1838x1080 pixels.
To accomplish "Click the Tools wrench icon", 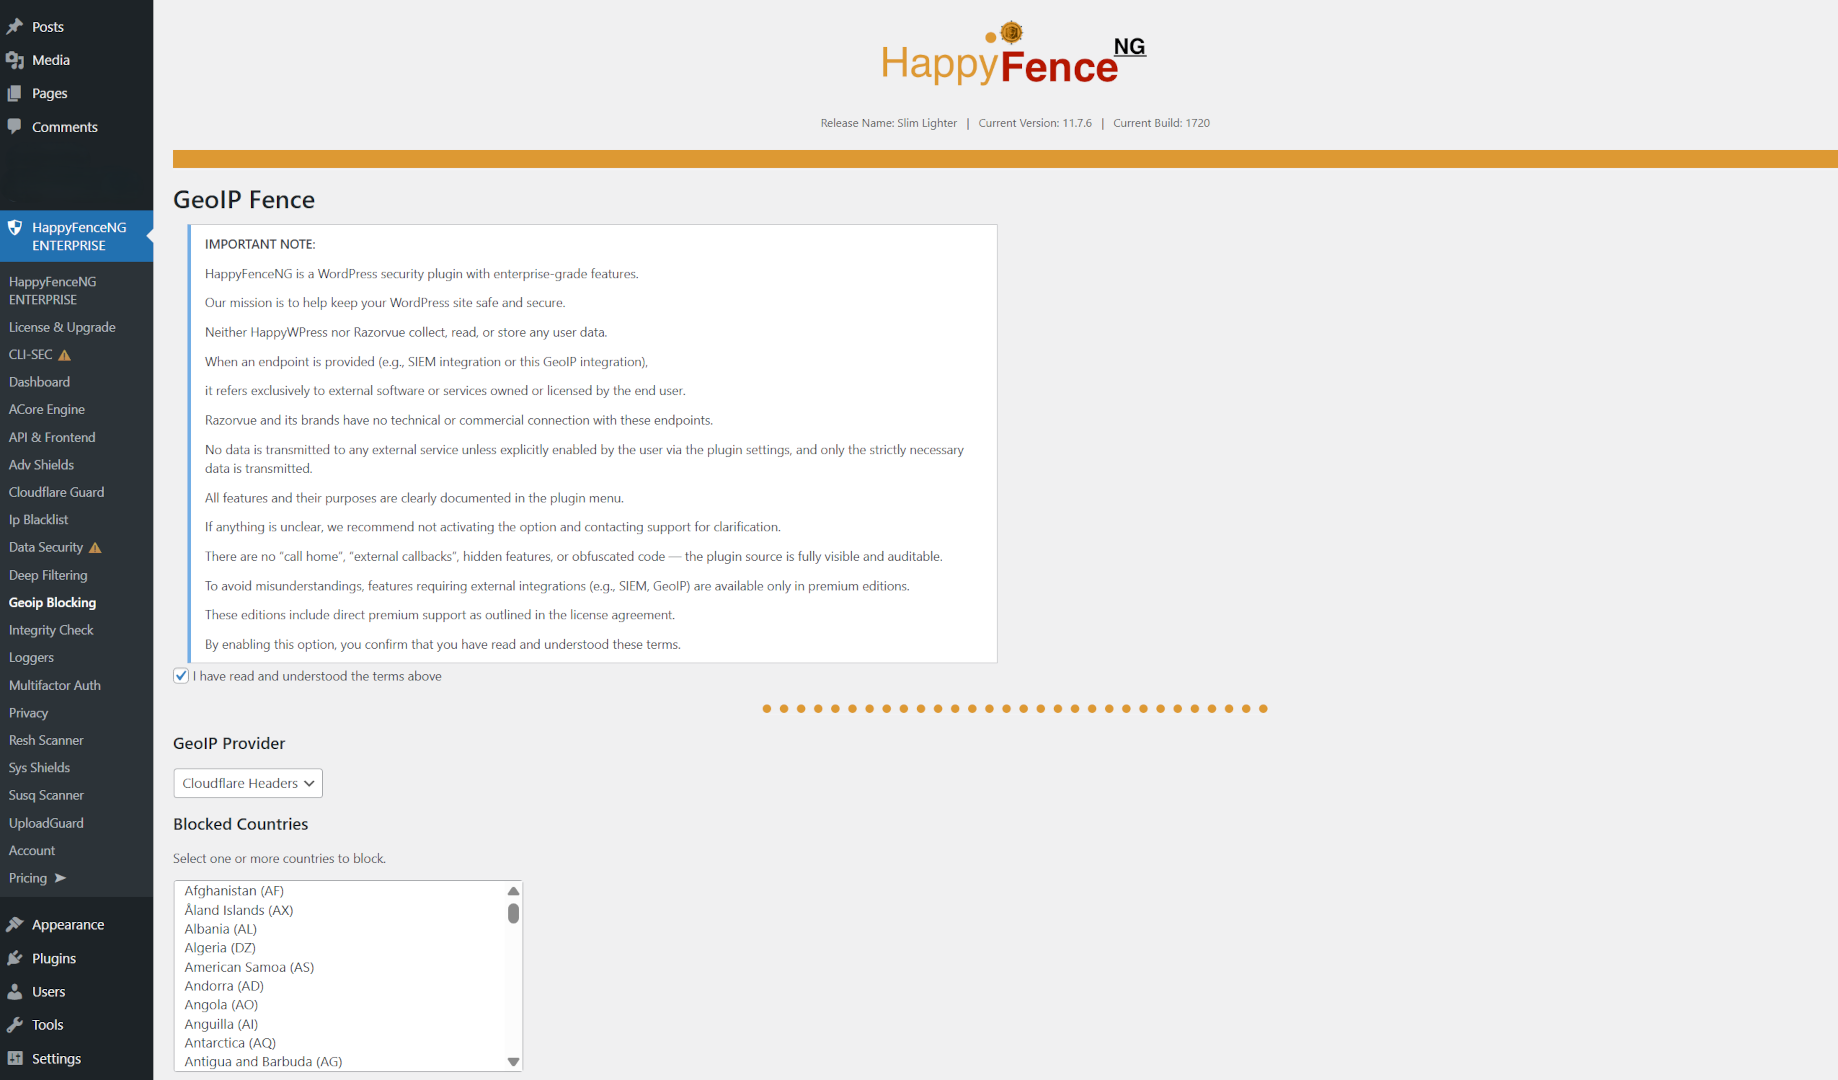I will pos(15,1025).
